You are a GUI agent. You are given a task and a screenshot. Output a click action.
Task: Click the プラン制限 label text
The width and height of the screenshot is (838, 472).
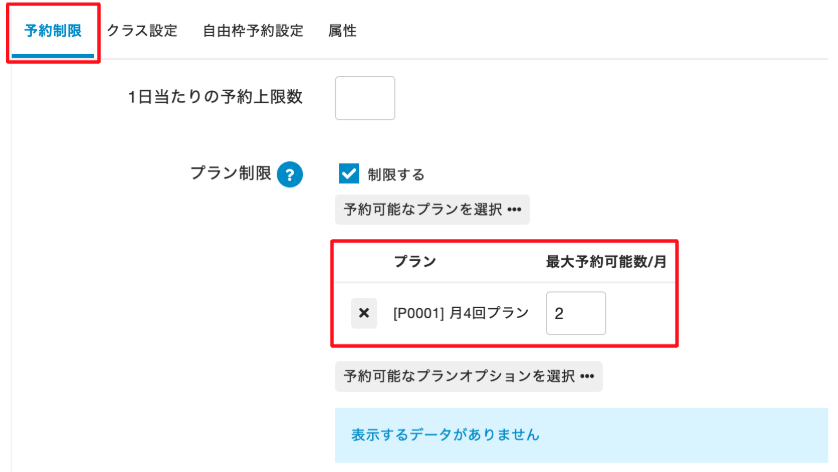pyautogui.click(x=230, y=173)
